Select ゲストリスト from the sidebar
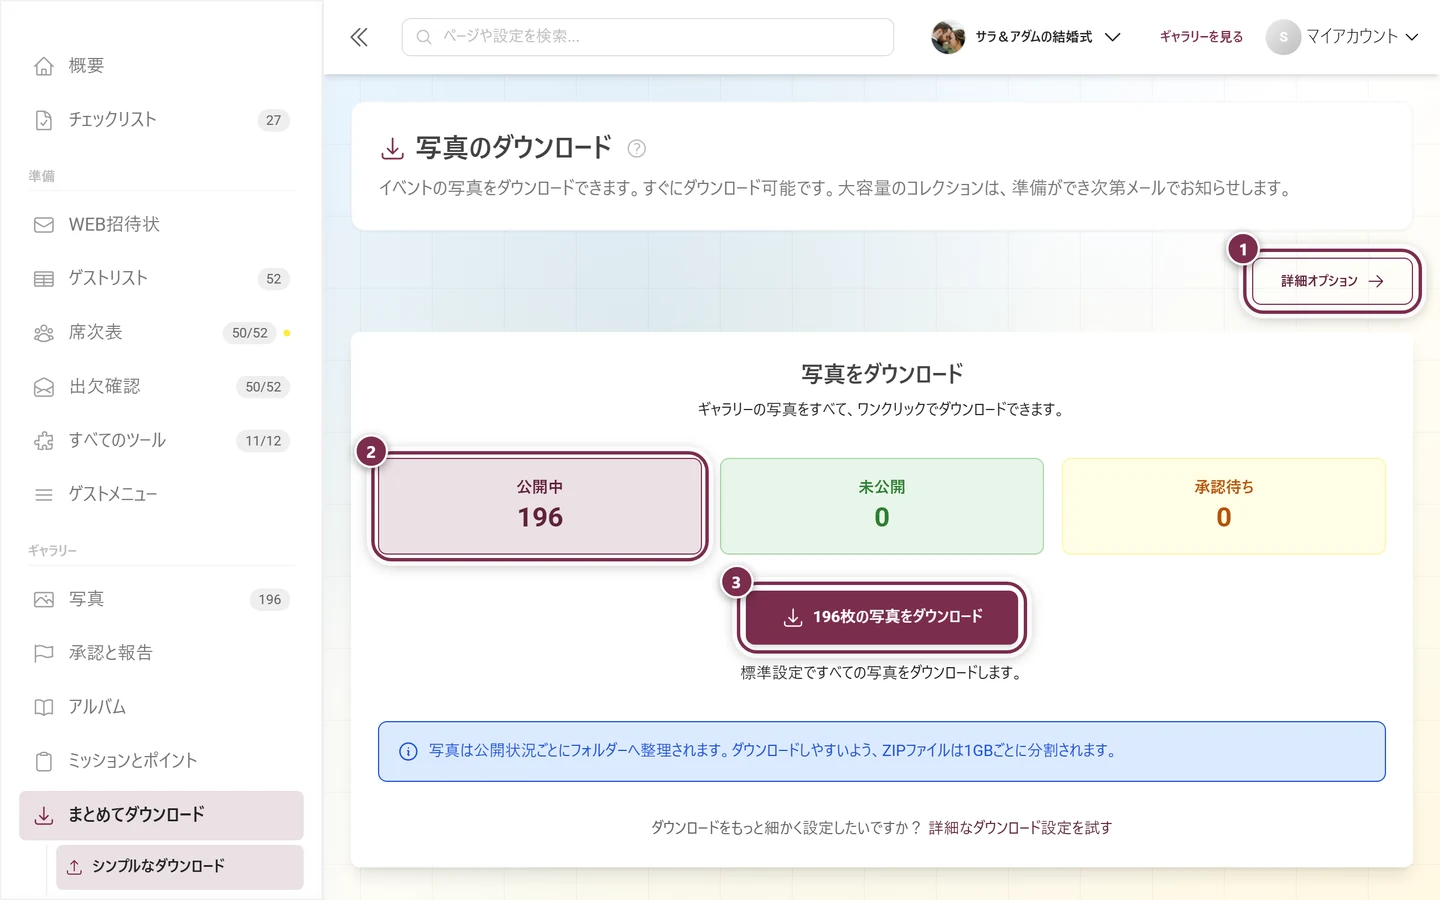 [161, 279]
